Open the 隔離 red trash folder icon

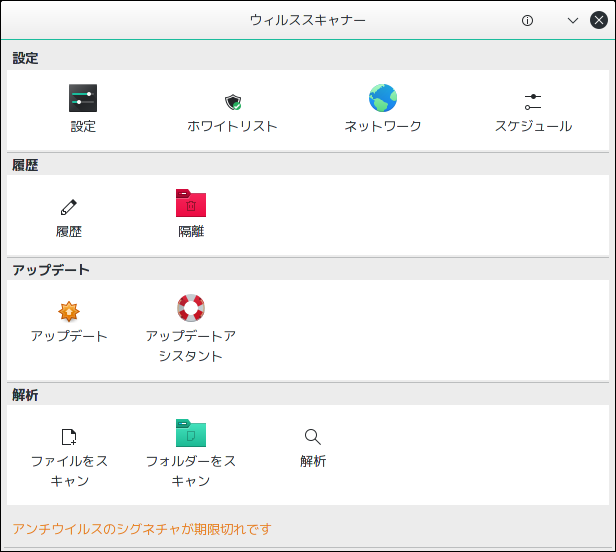coord(191,203)
